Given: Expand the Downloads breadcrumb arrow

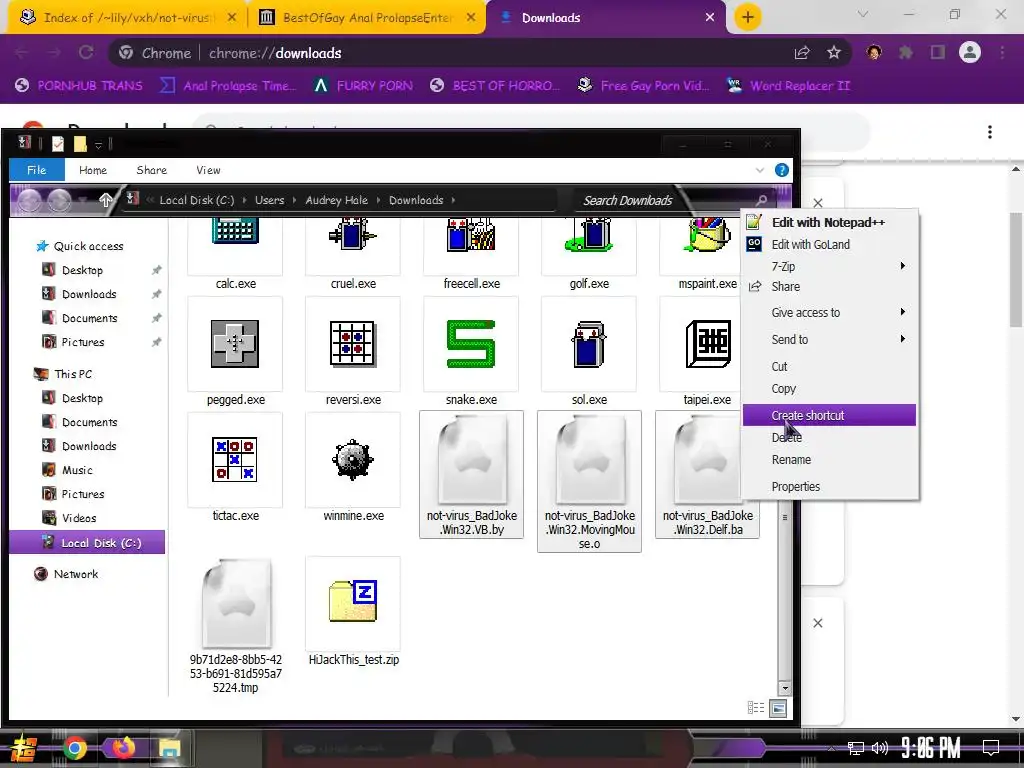Looking at the screenshot, I should click(453, 200).
